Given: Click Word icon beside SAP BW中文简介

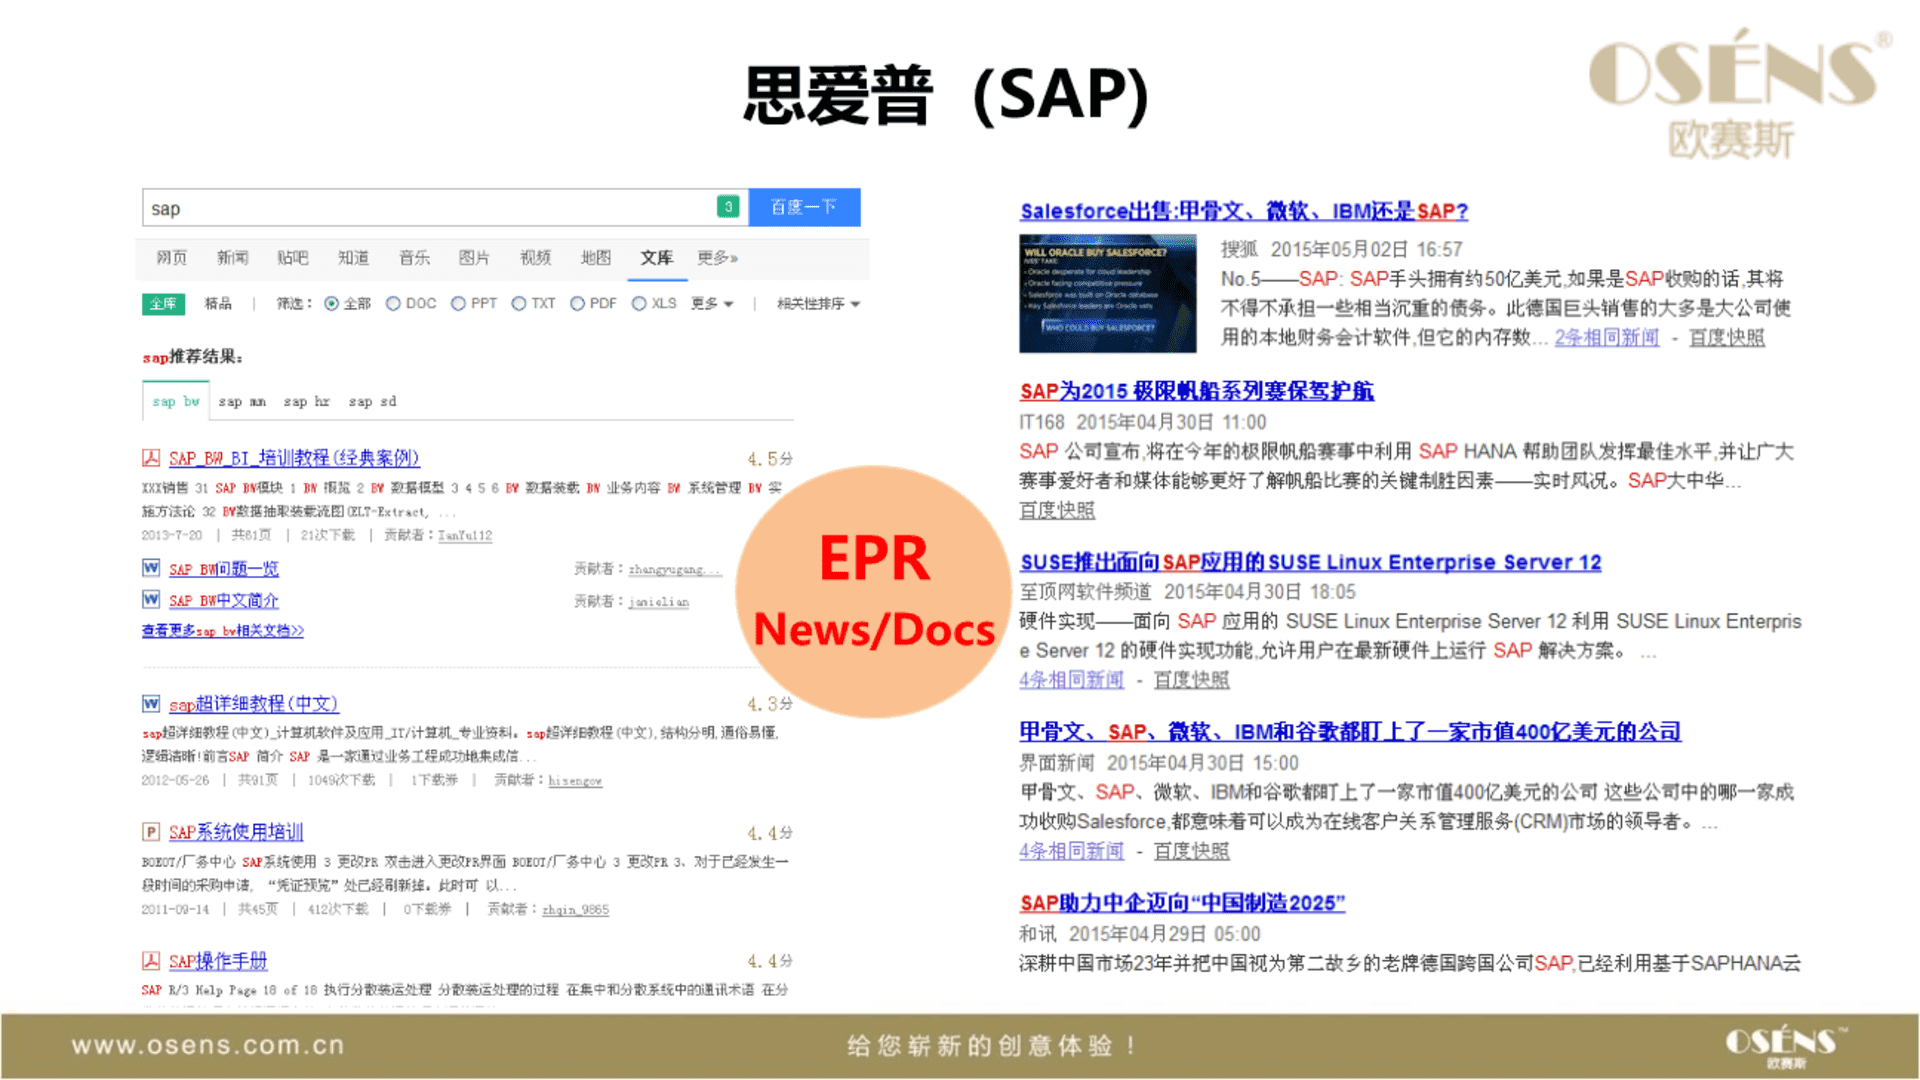Looking at the screenshot, I should click(x=151, y=600).
